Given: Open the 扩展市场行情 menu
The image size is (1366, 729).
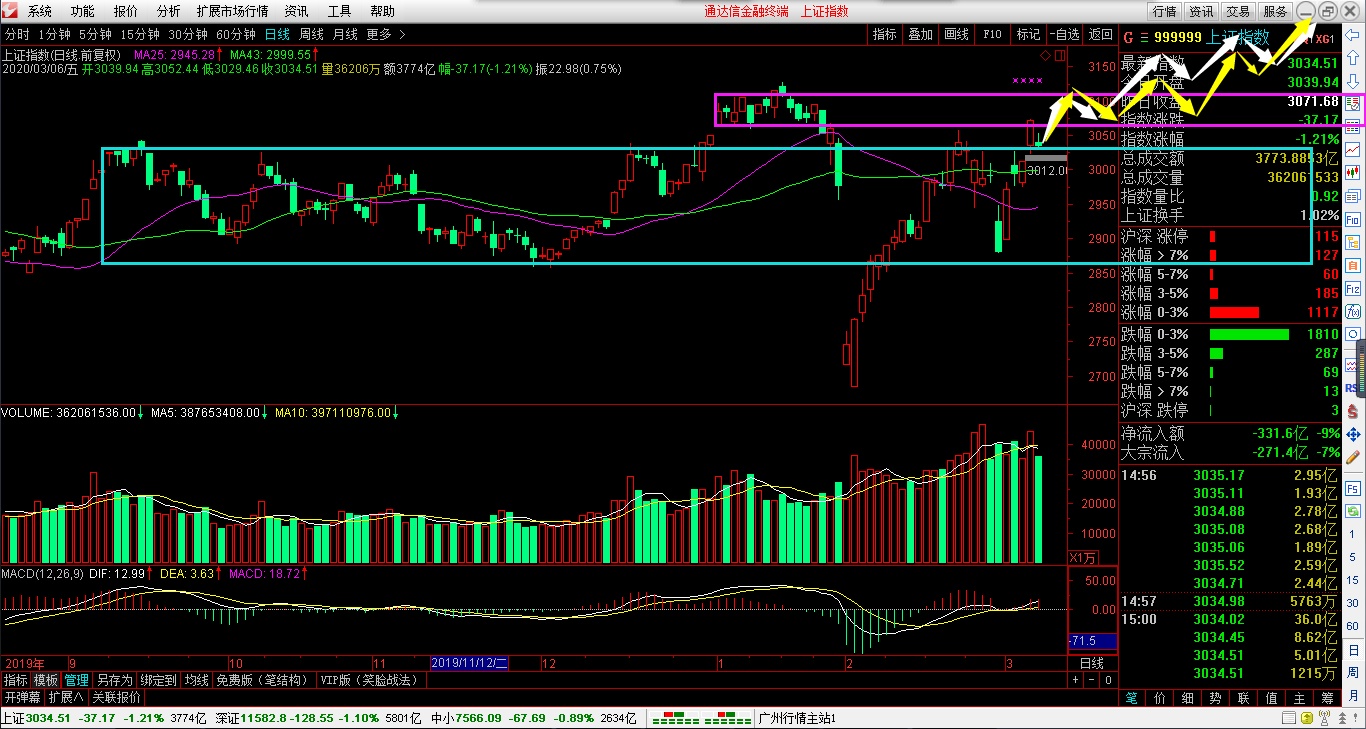Looking at the screenshot, I should [x=233, y=11].
